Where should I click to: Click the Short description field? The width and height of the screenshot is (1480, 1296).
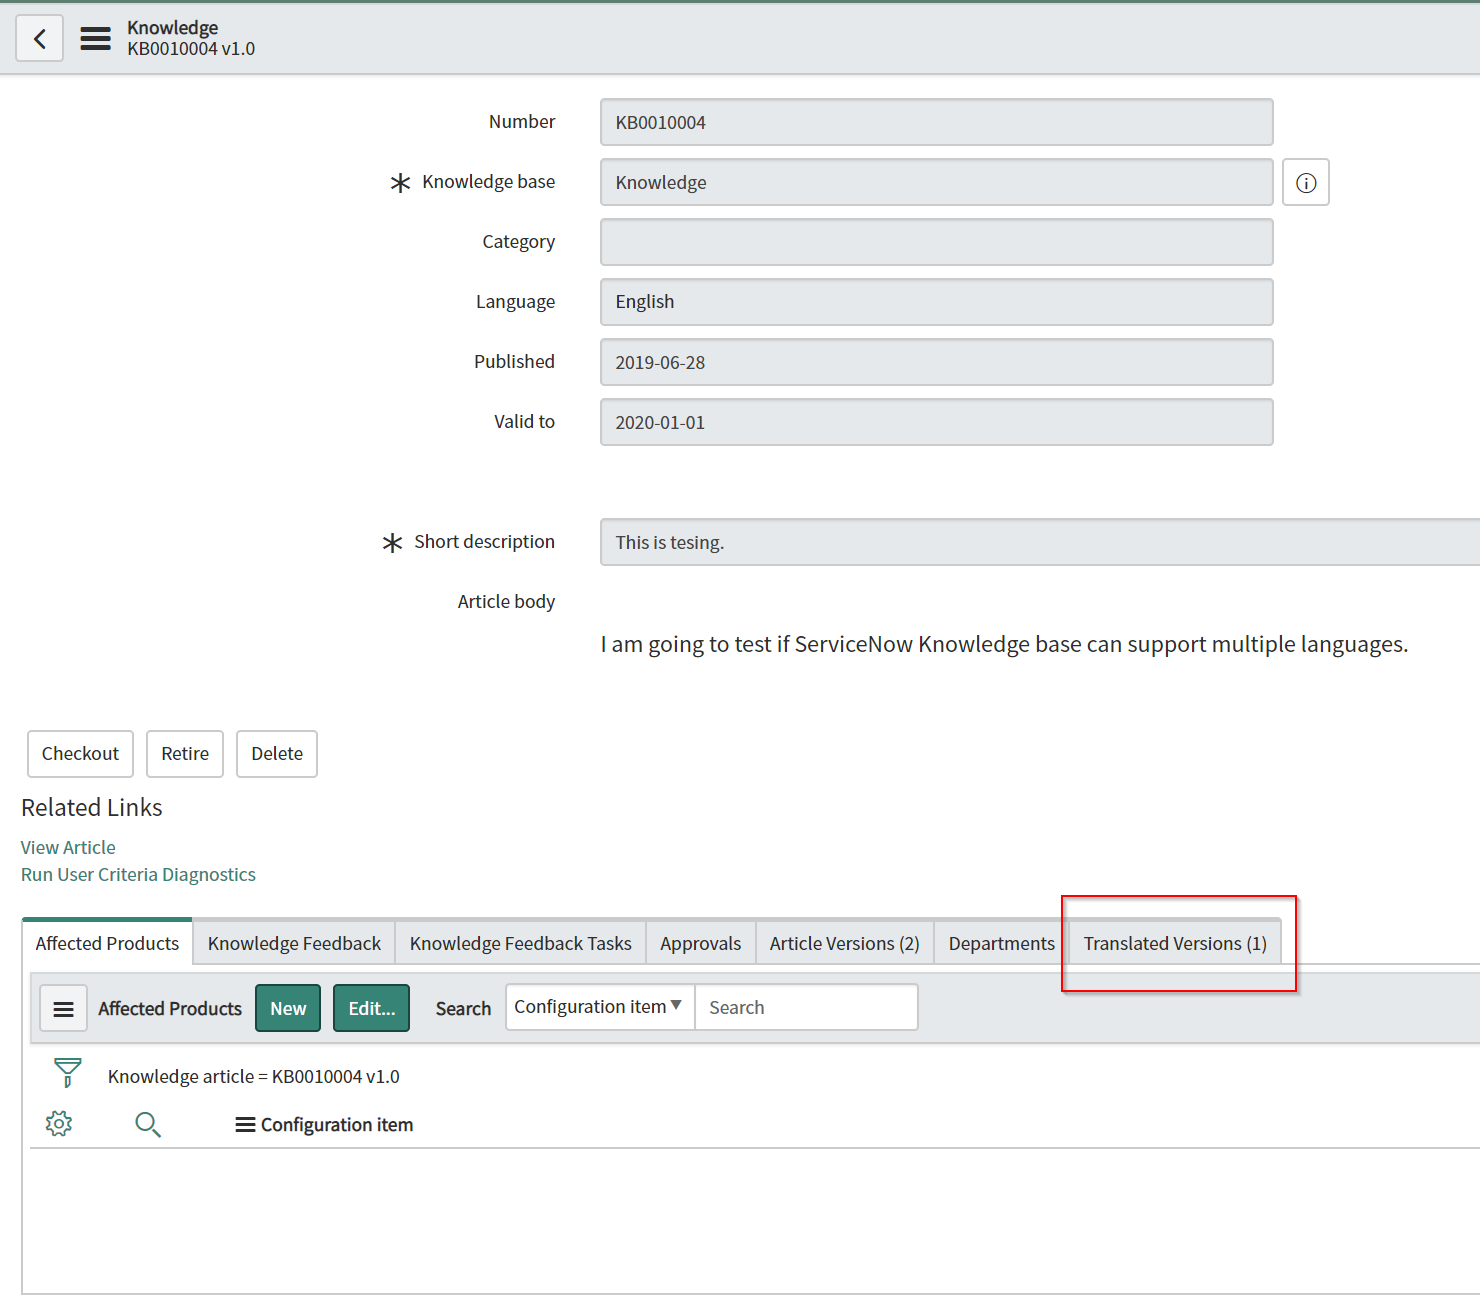(x=1040, y=542)
